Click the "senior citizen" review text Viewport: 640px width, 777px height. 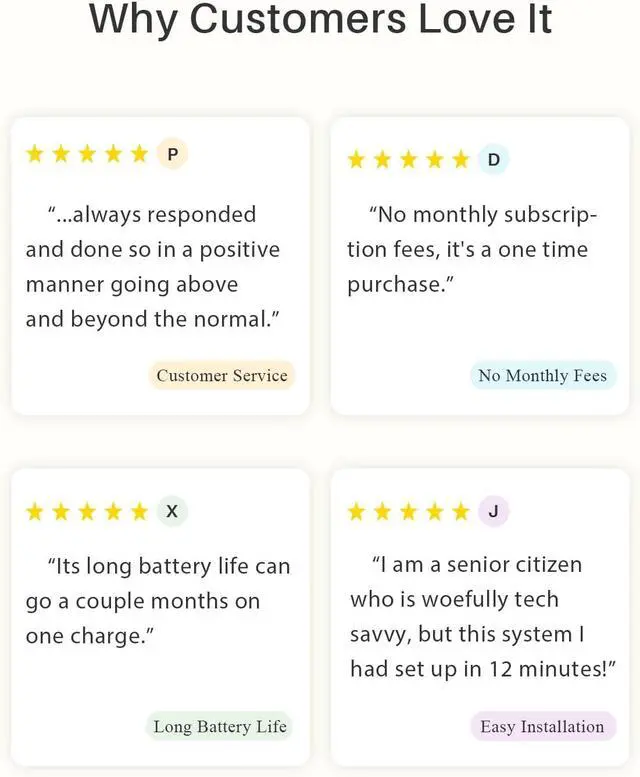[x=478, y=617]
